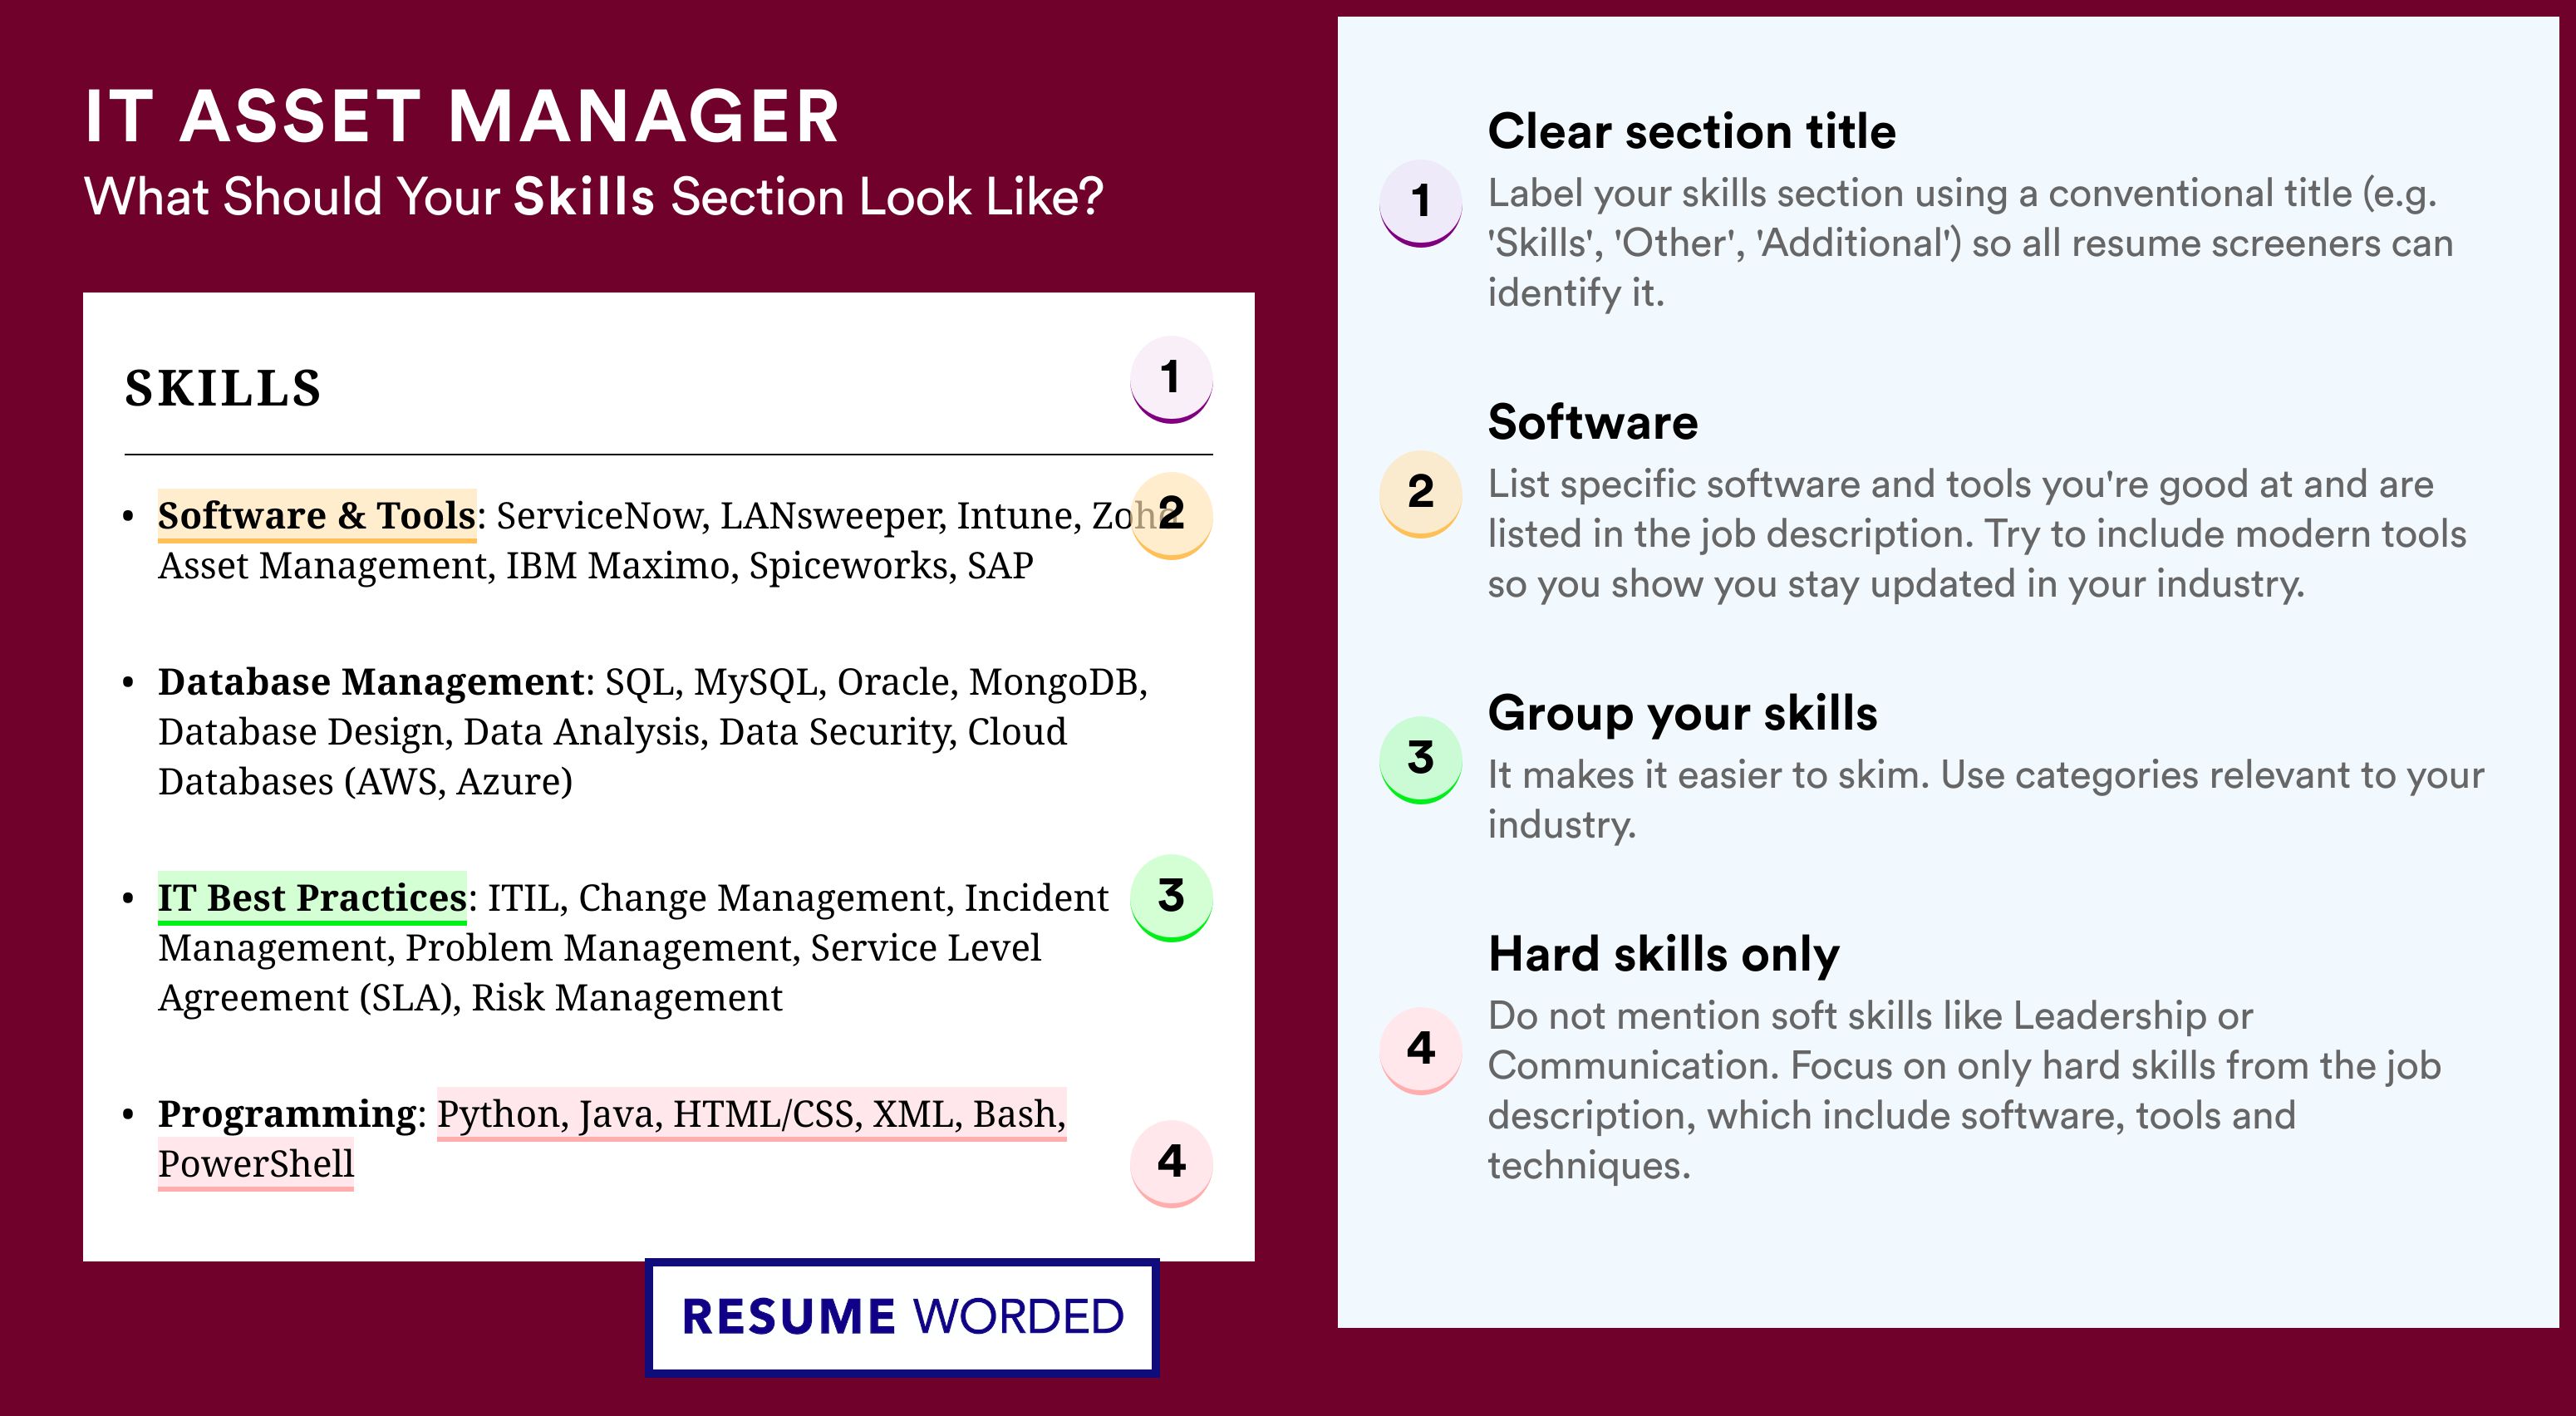Screen dimensions: 2576x1416
Task: Click green badge 3 next to Group your skills
Action: coord(1421,760)
